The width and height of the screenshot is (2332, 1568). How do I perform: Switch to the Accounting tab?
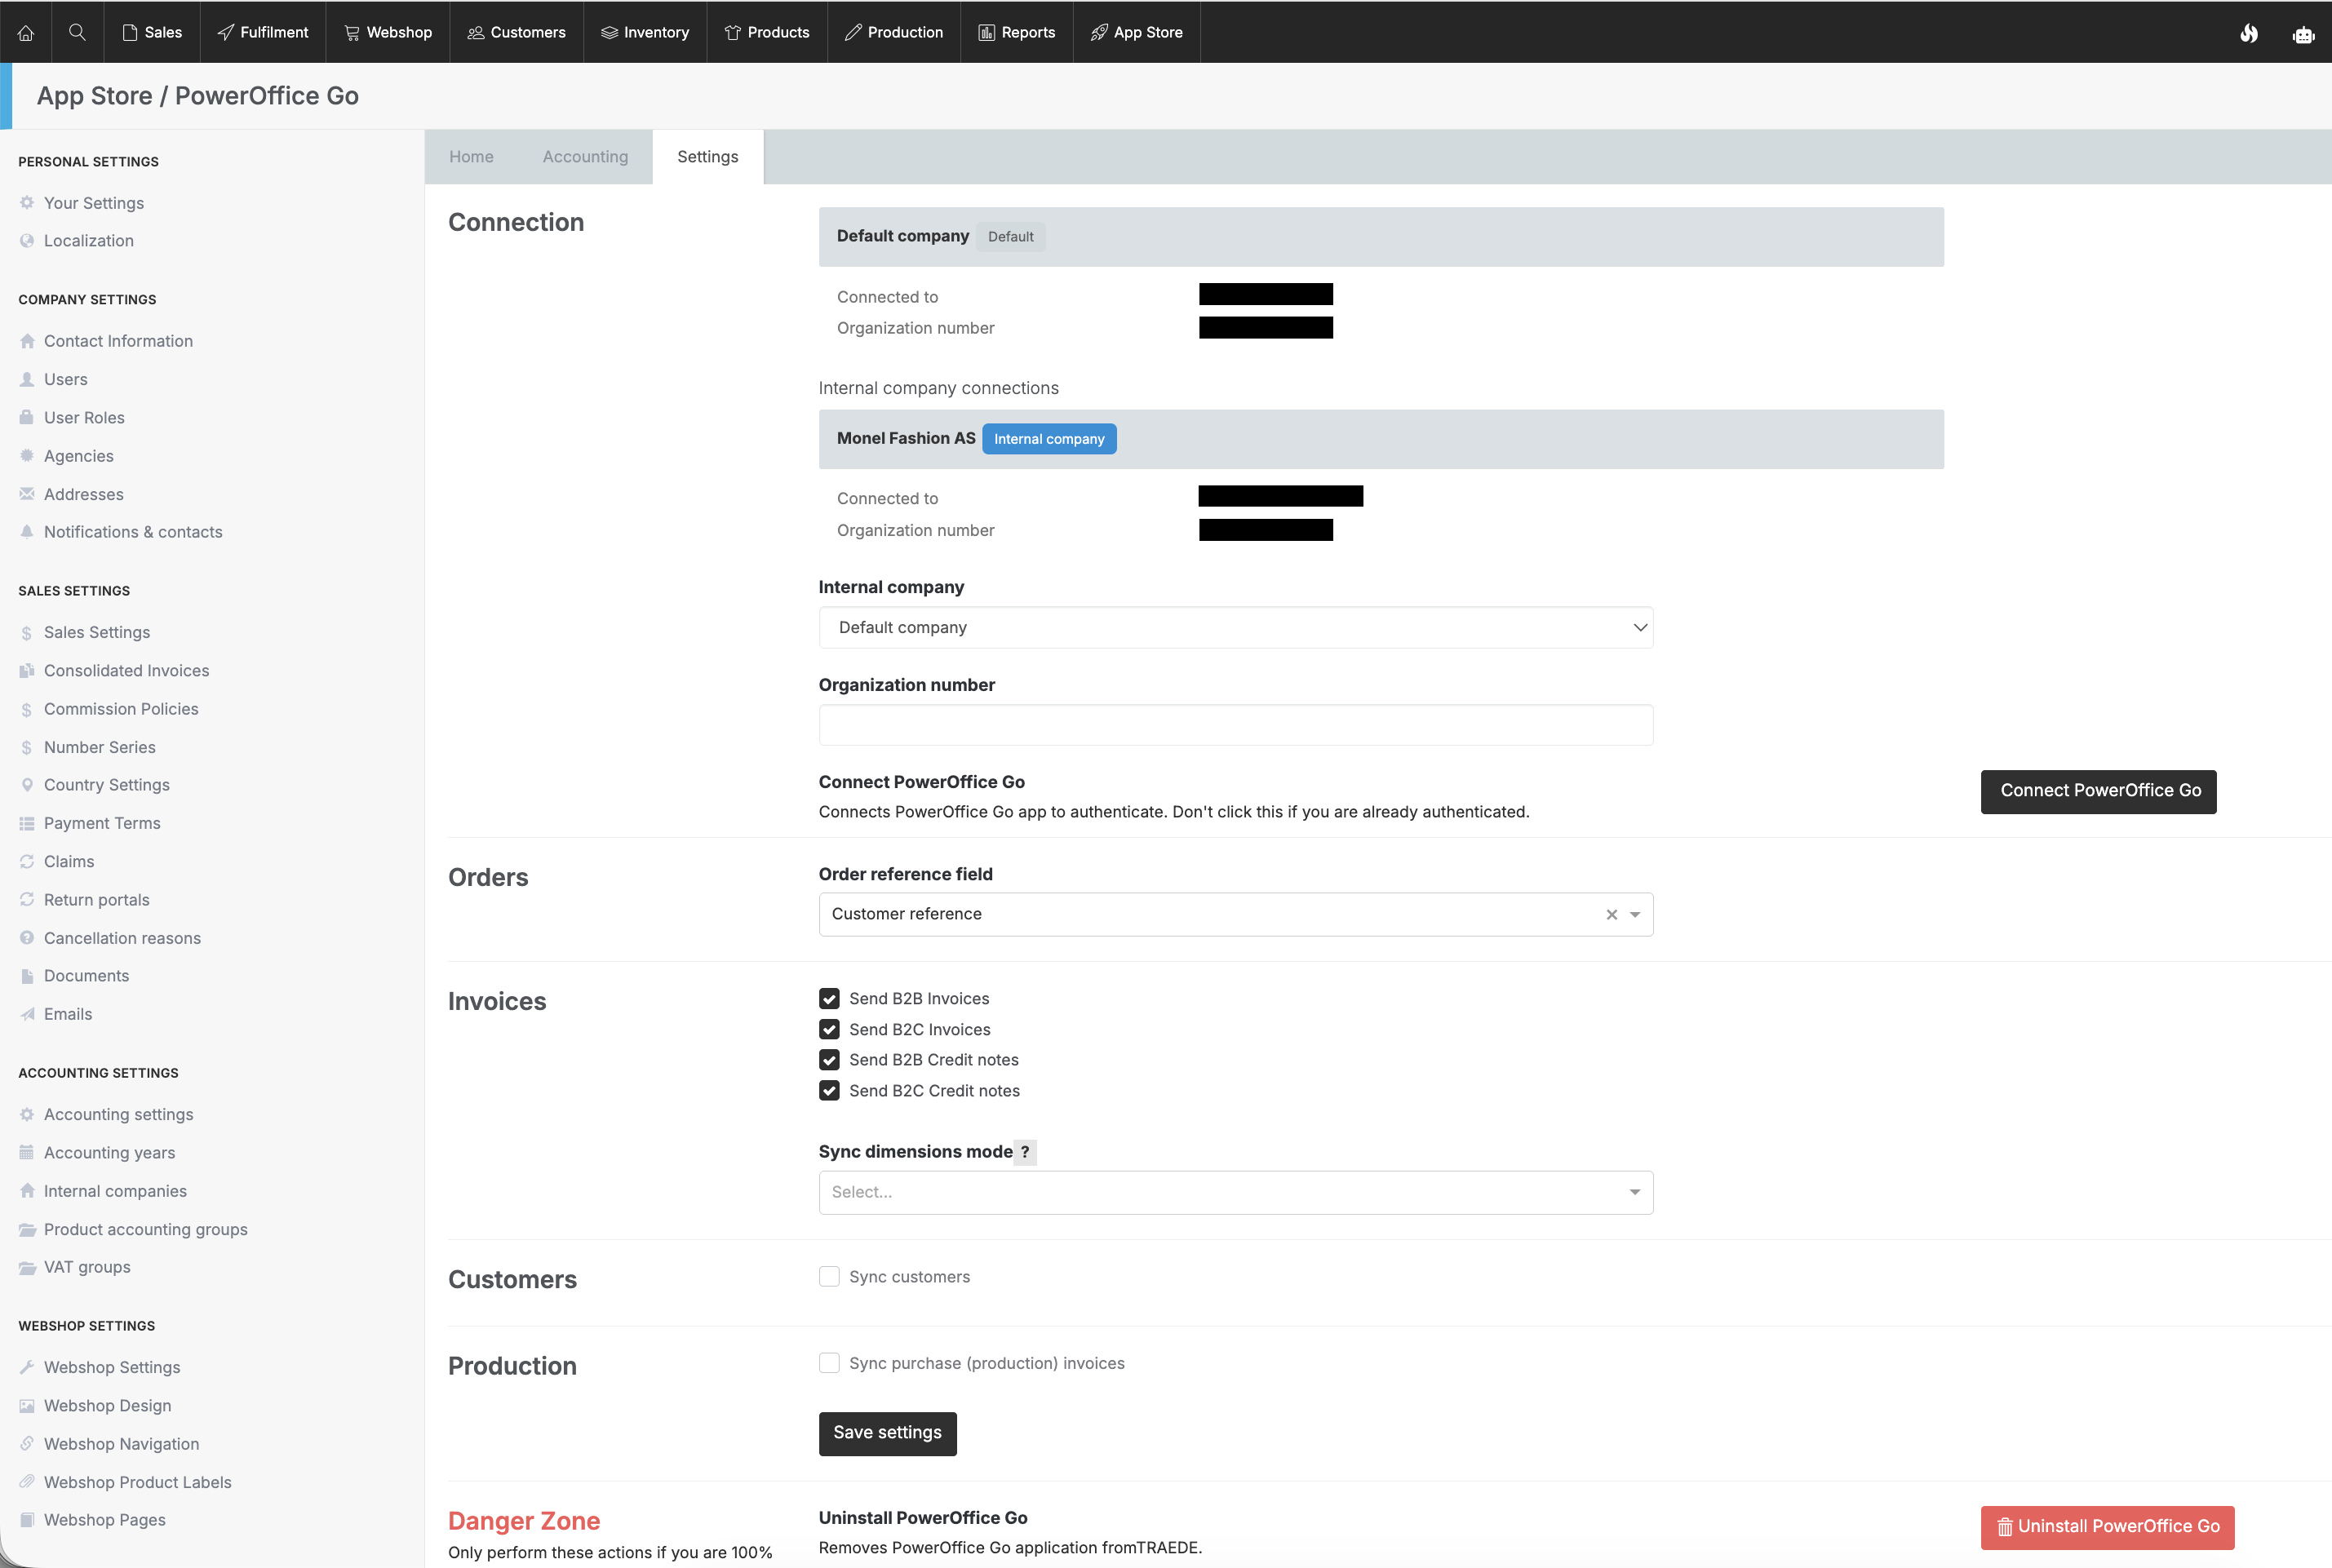click(x=586, y=157)
